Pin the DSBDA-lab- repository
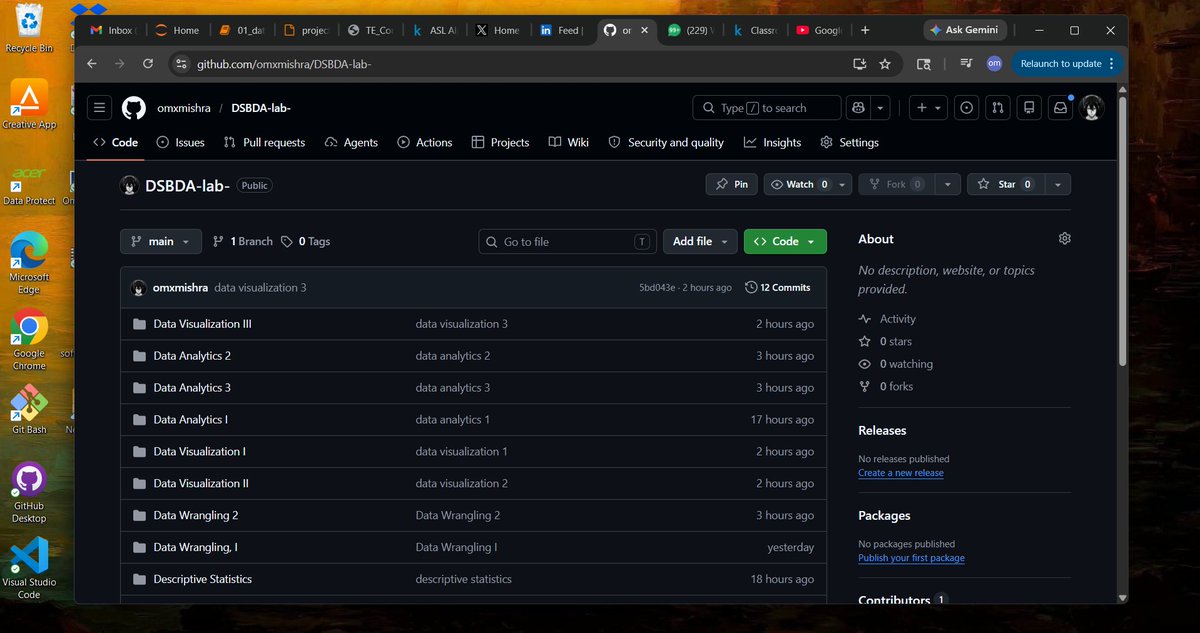The width and height of the screenshot is (1200, 633). [x=732, y=184]
